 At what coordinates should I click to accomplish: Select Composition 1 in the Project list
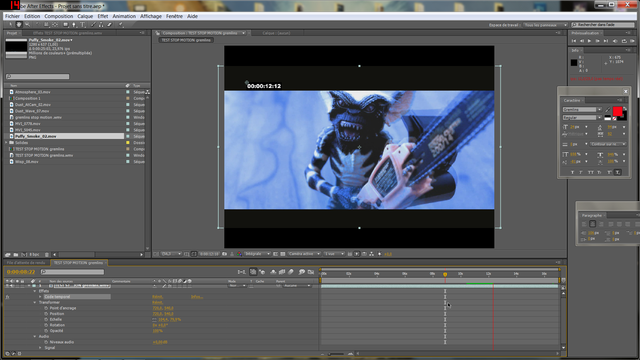[28, 98]
